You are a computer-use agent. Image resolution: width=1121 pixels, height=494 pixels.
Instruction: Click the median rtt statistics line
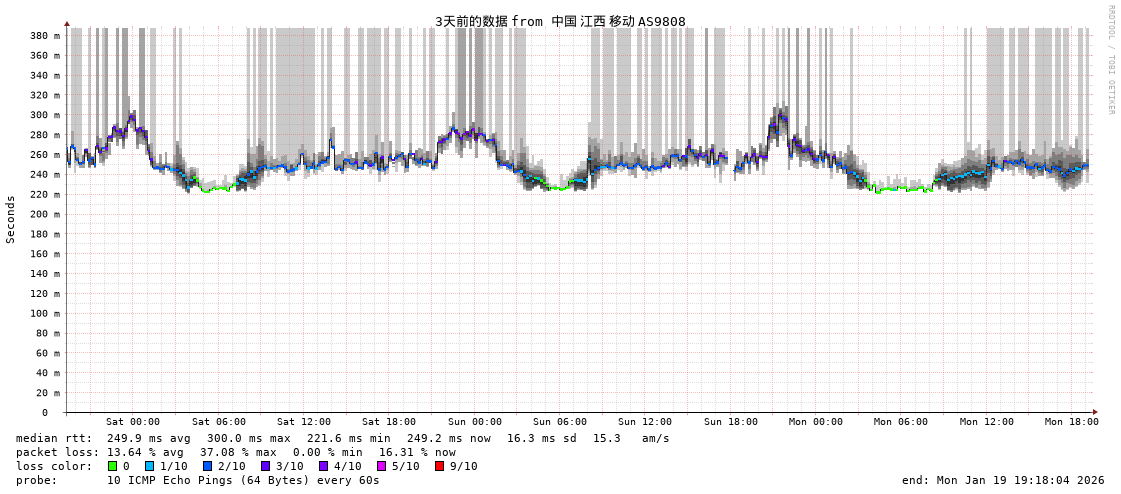tap(343, 438)
